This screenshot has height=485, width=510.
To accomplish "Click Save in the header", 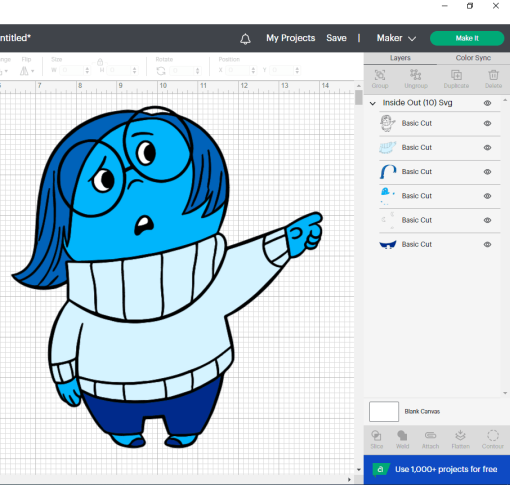I will 336,38.
